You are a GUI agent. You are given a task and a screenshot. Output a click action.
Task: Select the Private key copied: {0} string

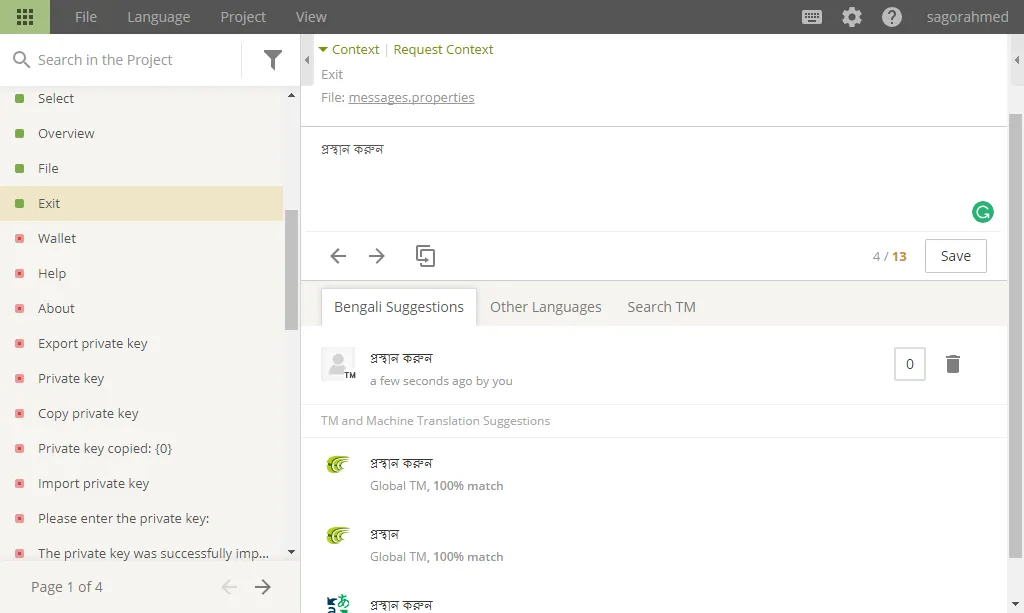pos(141,448)
